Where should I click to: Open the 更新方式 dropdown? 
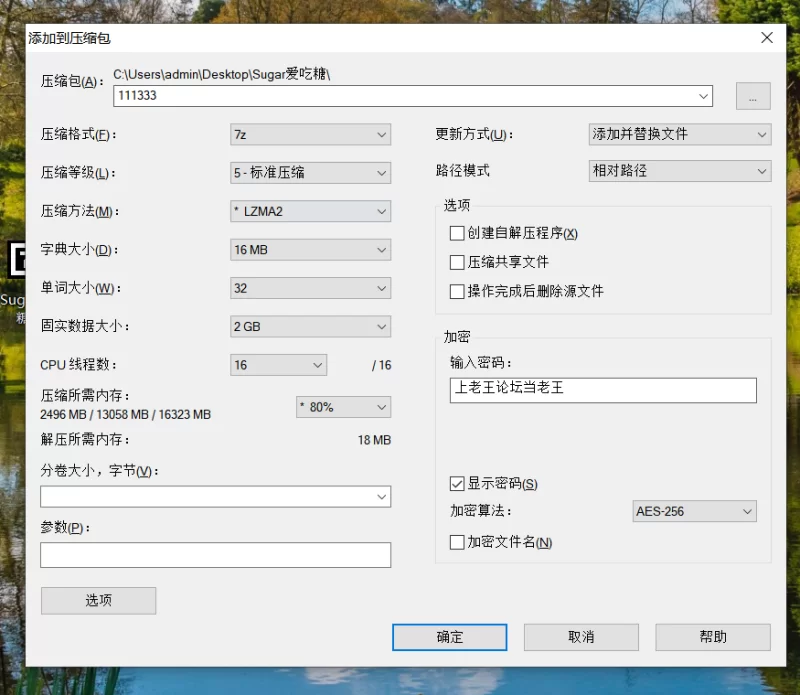coord(679,134)
